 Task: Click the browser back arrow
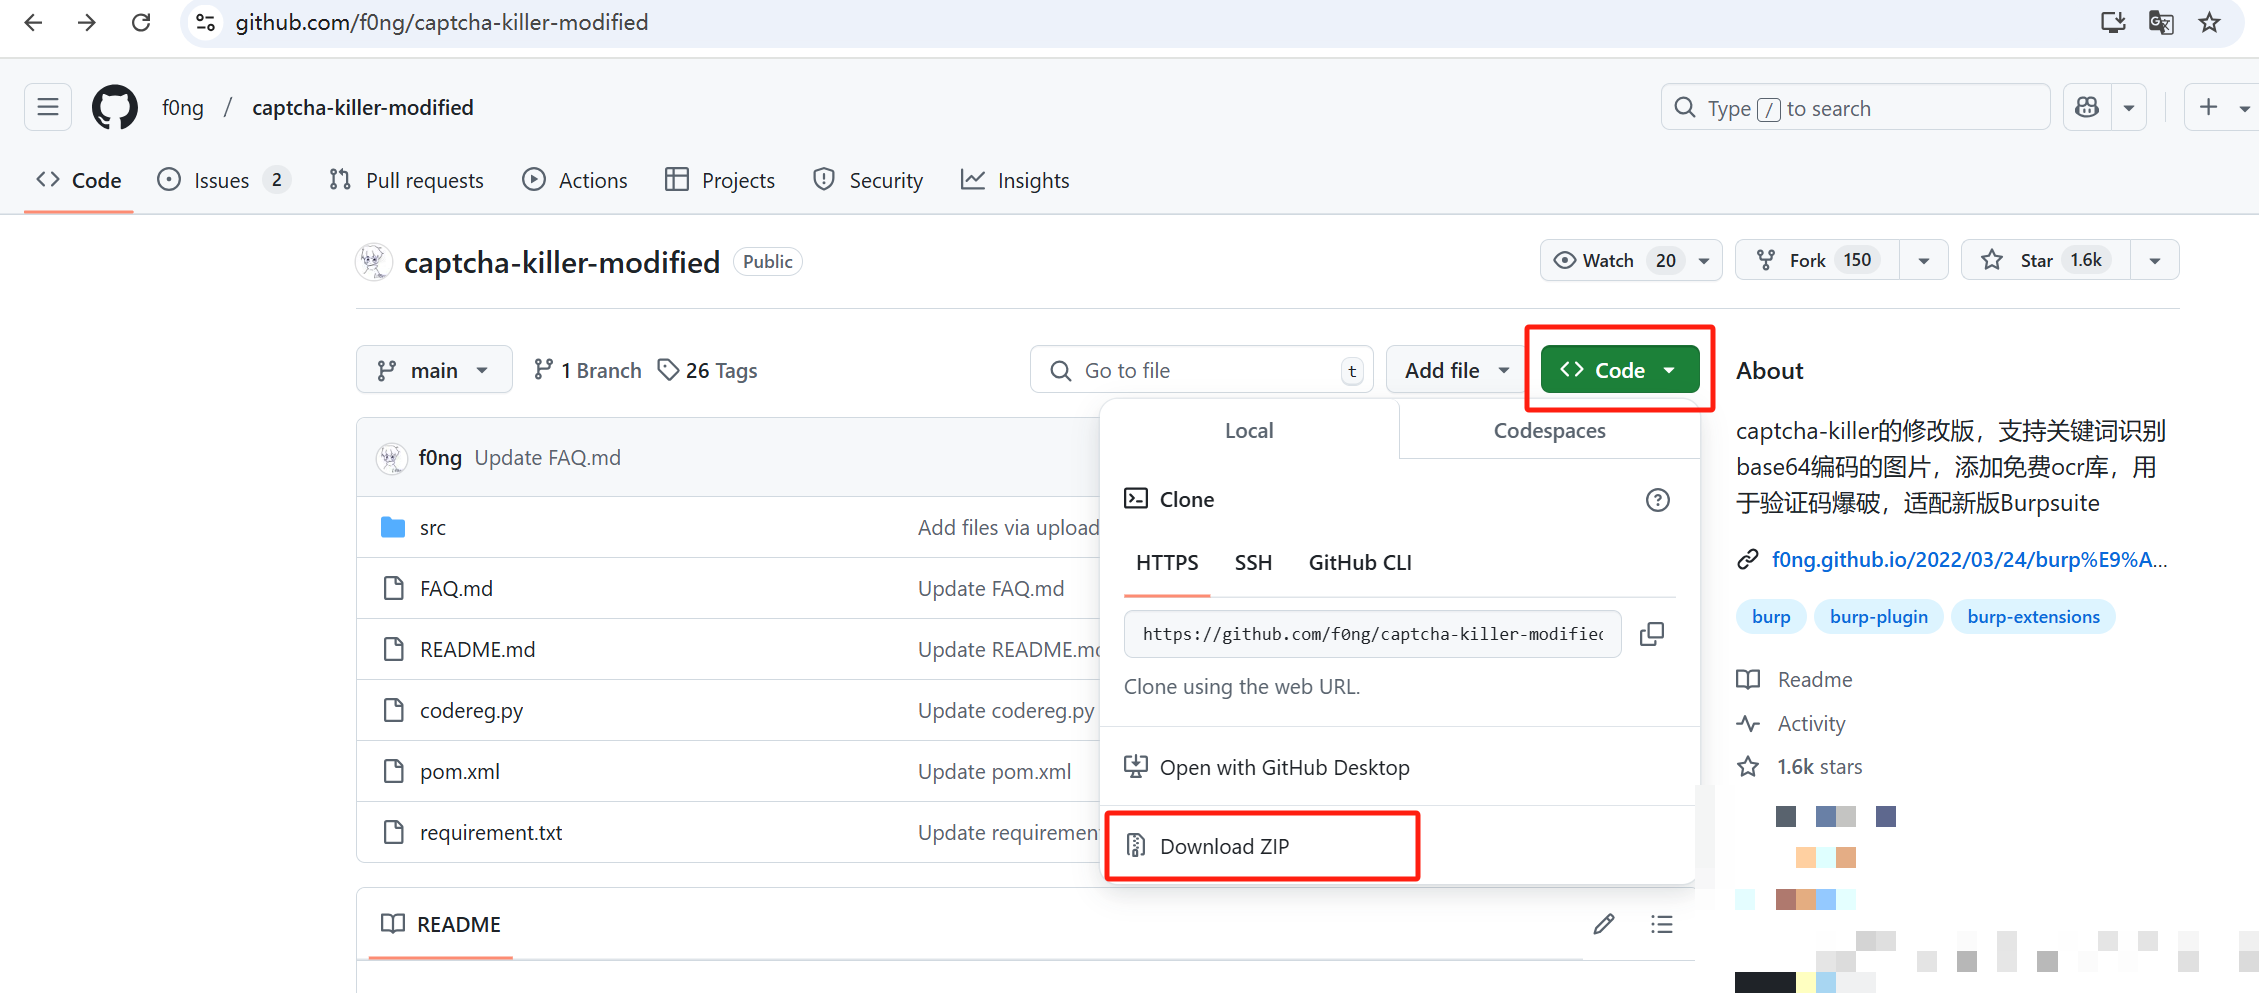[x=33, y=22]
